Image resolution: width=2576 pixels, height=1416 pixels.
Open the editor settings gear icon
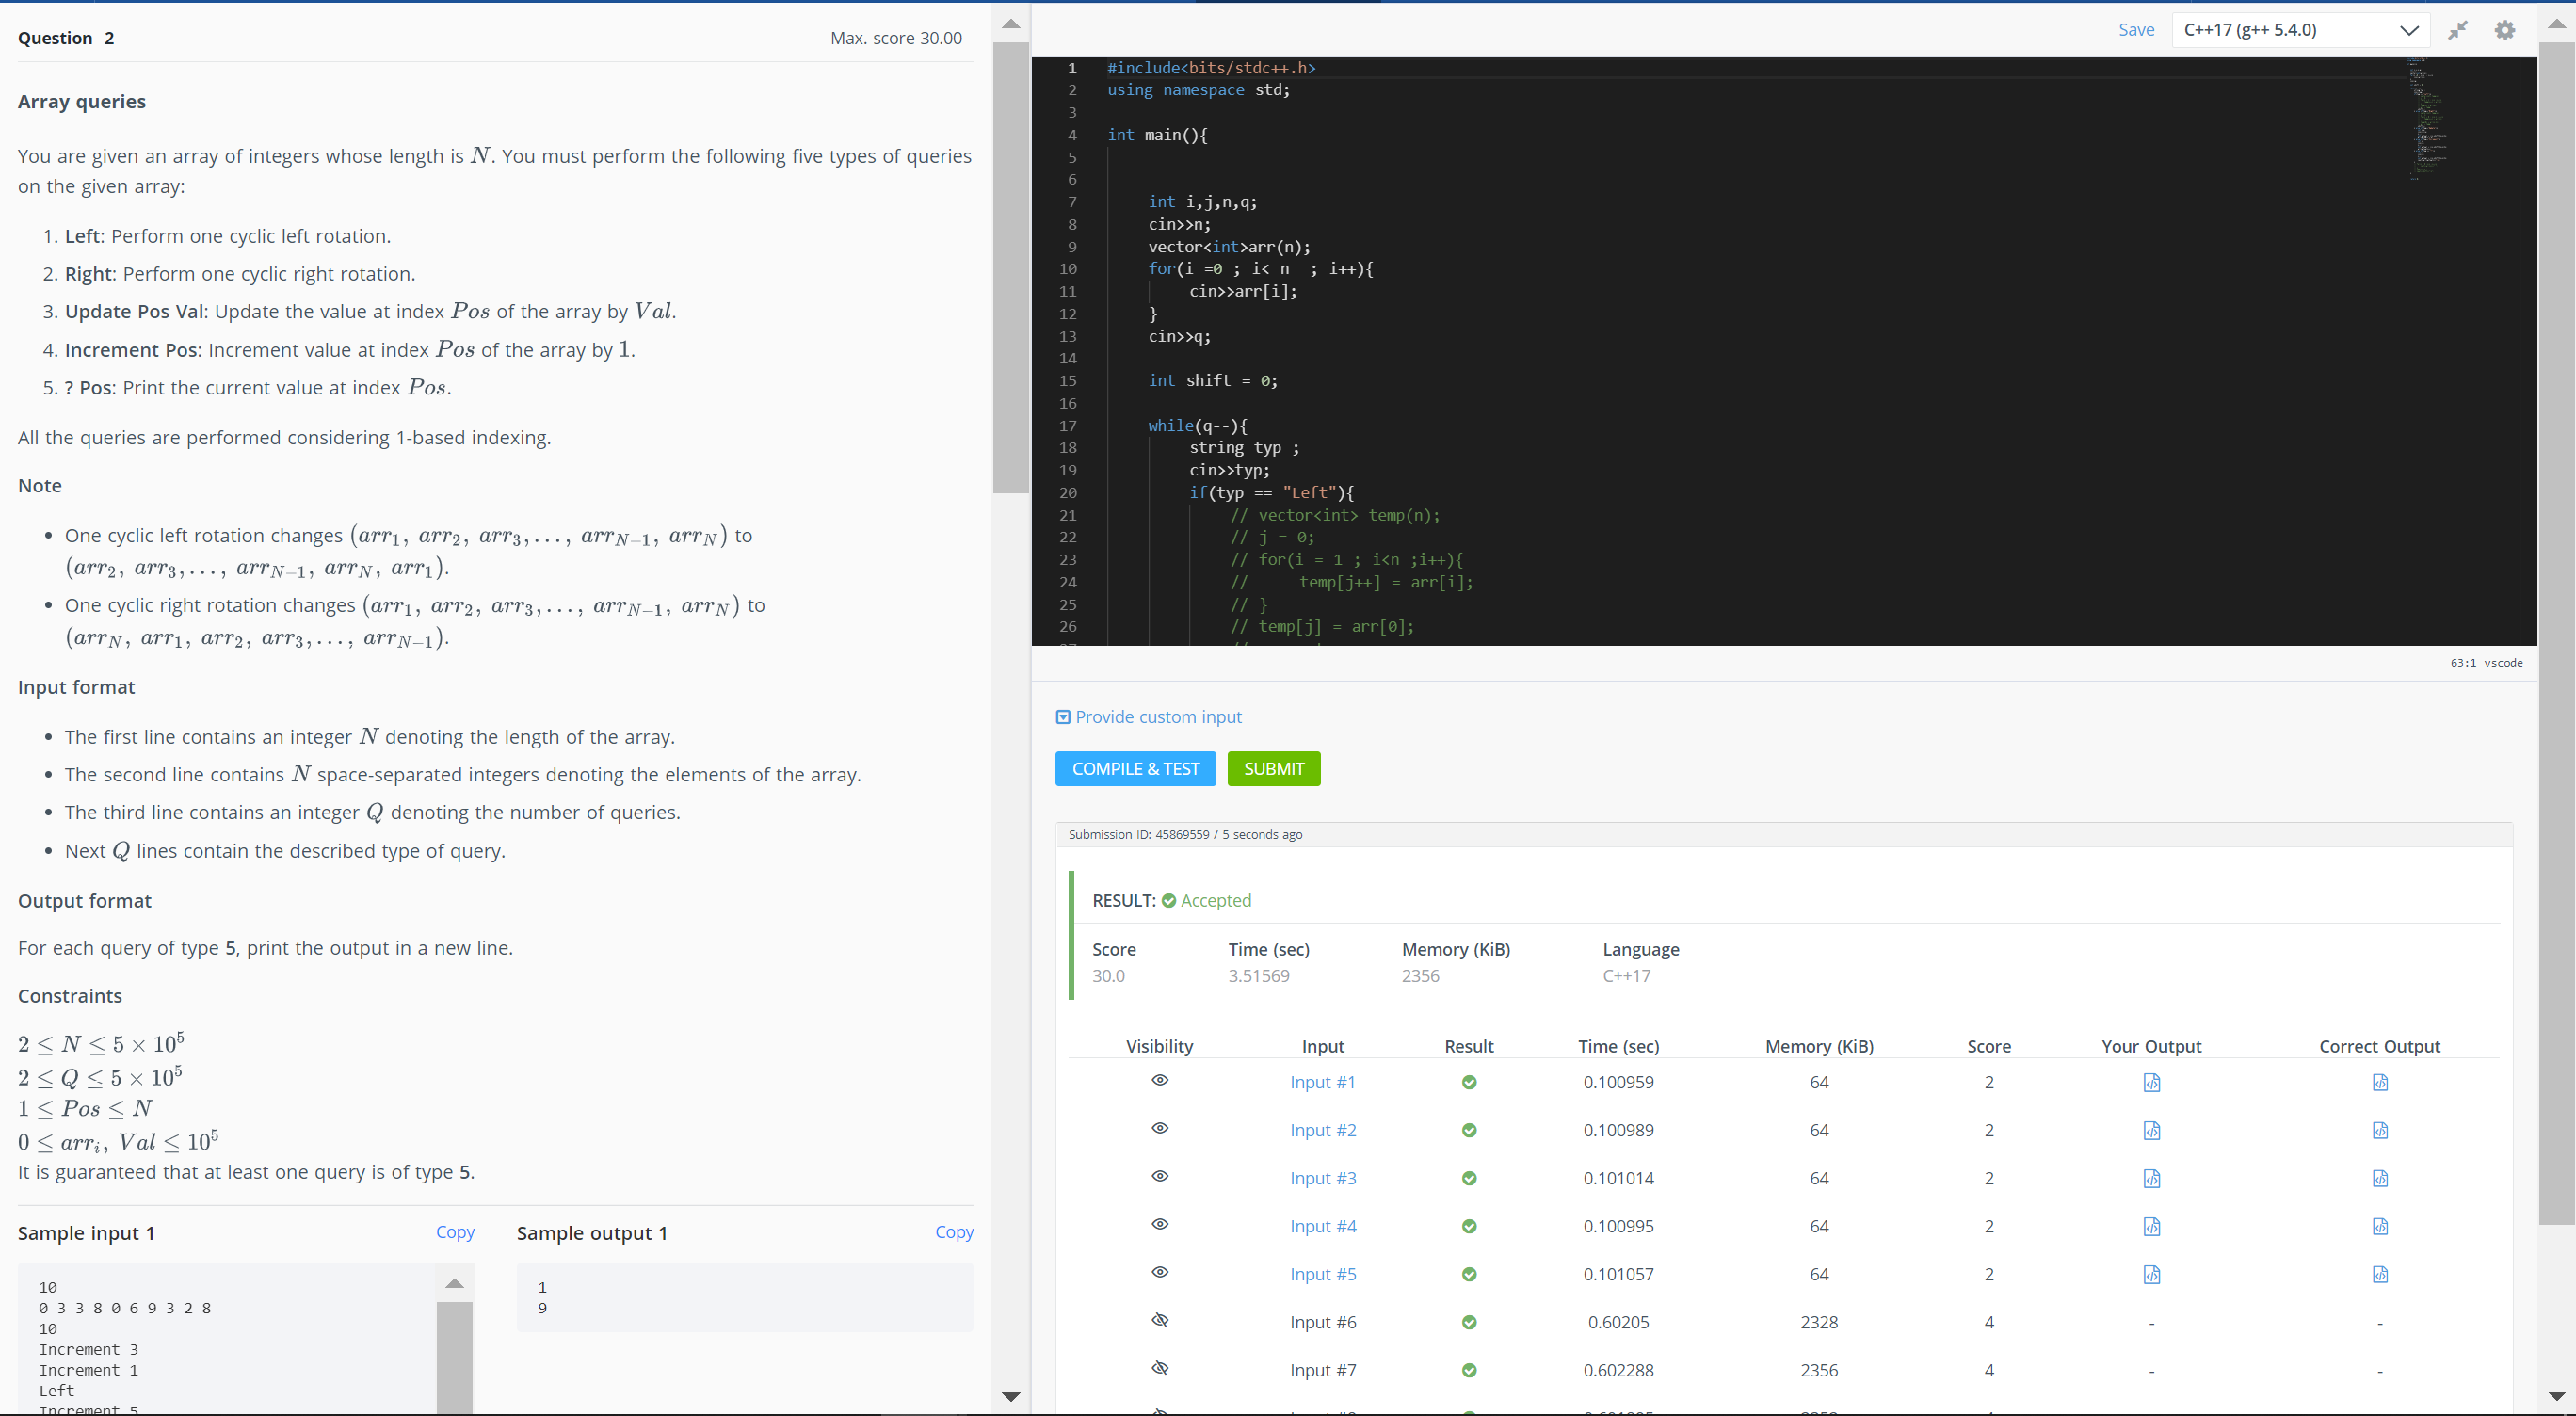click(x=2504, y=30)
